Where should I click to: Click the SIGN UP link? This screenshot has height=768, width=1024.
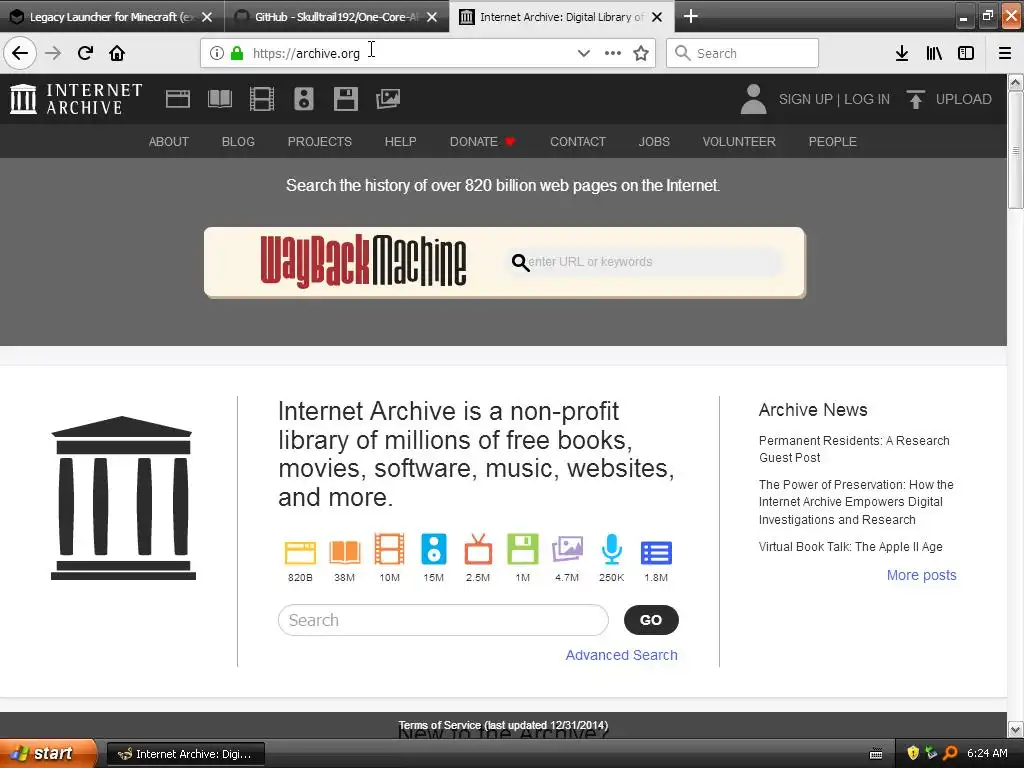click(x=805, y=99)
